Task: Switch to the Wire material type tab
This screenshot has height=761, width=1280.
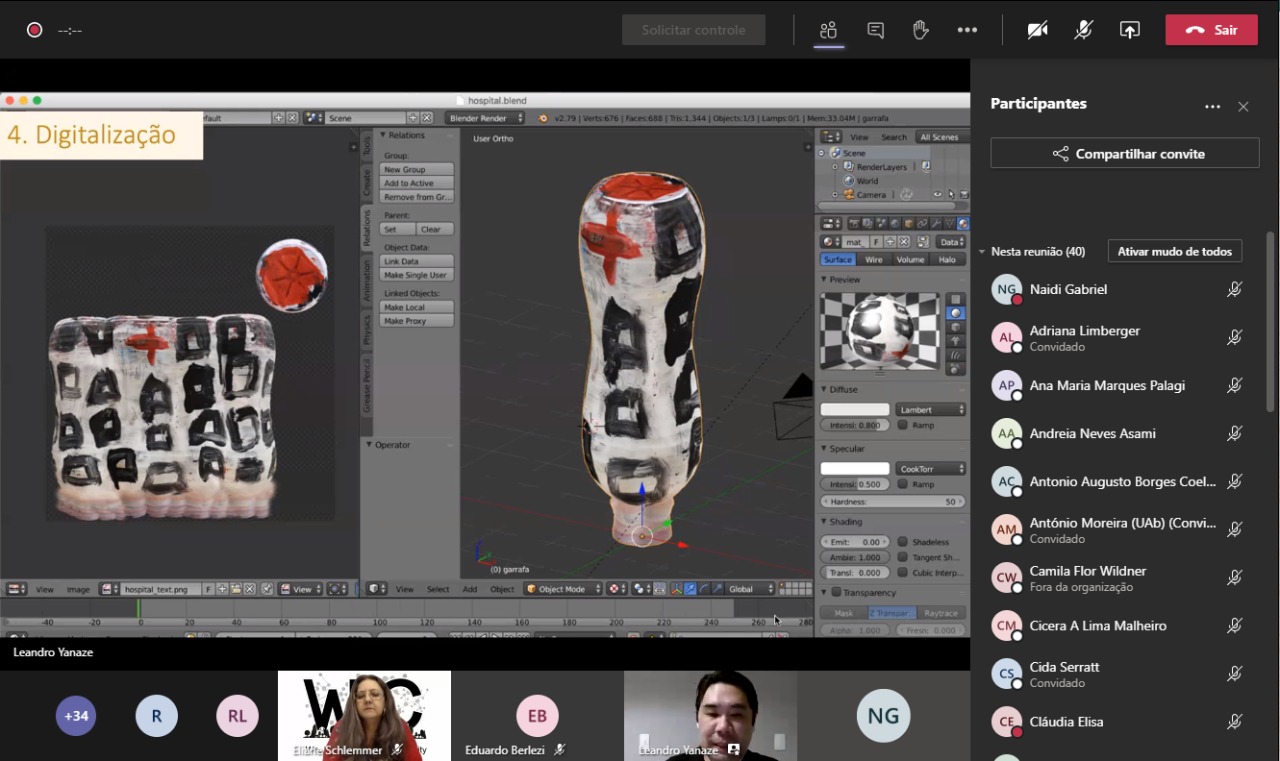Action: (874, 259)
